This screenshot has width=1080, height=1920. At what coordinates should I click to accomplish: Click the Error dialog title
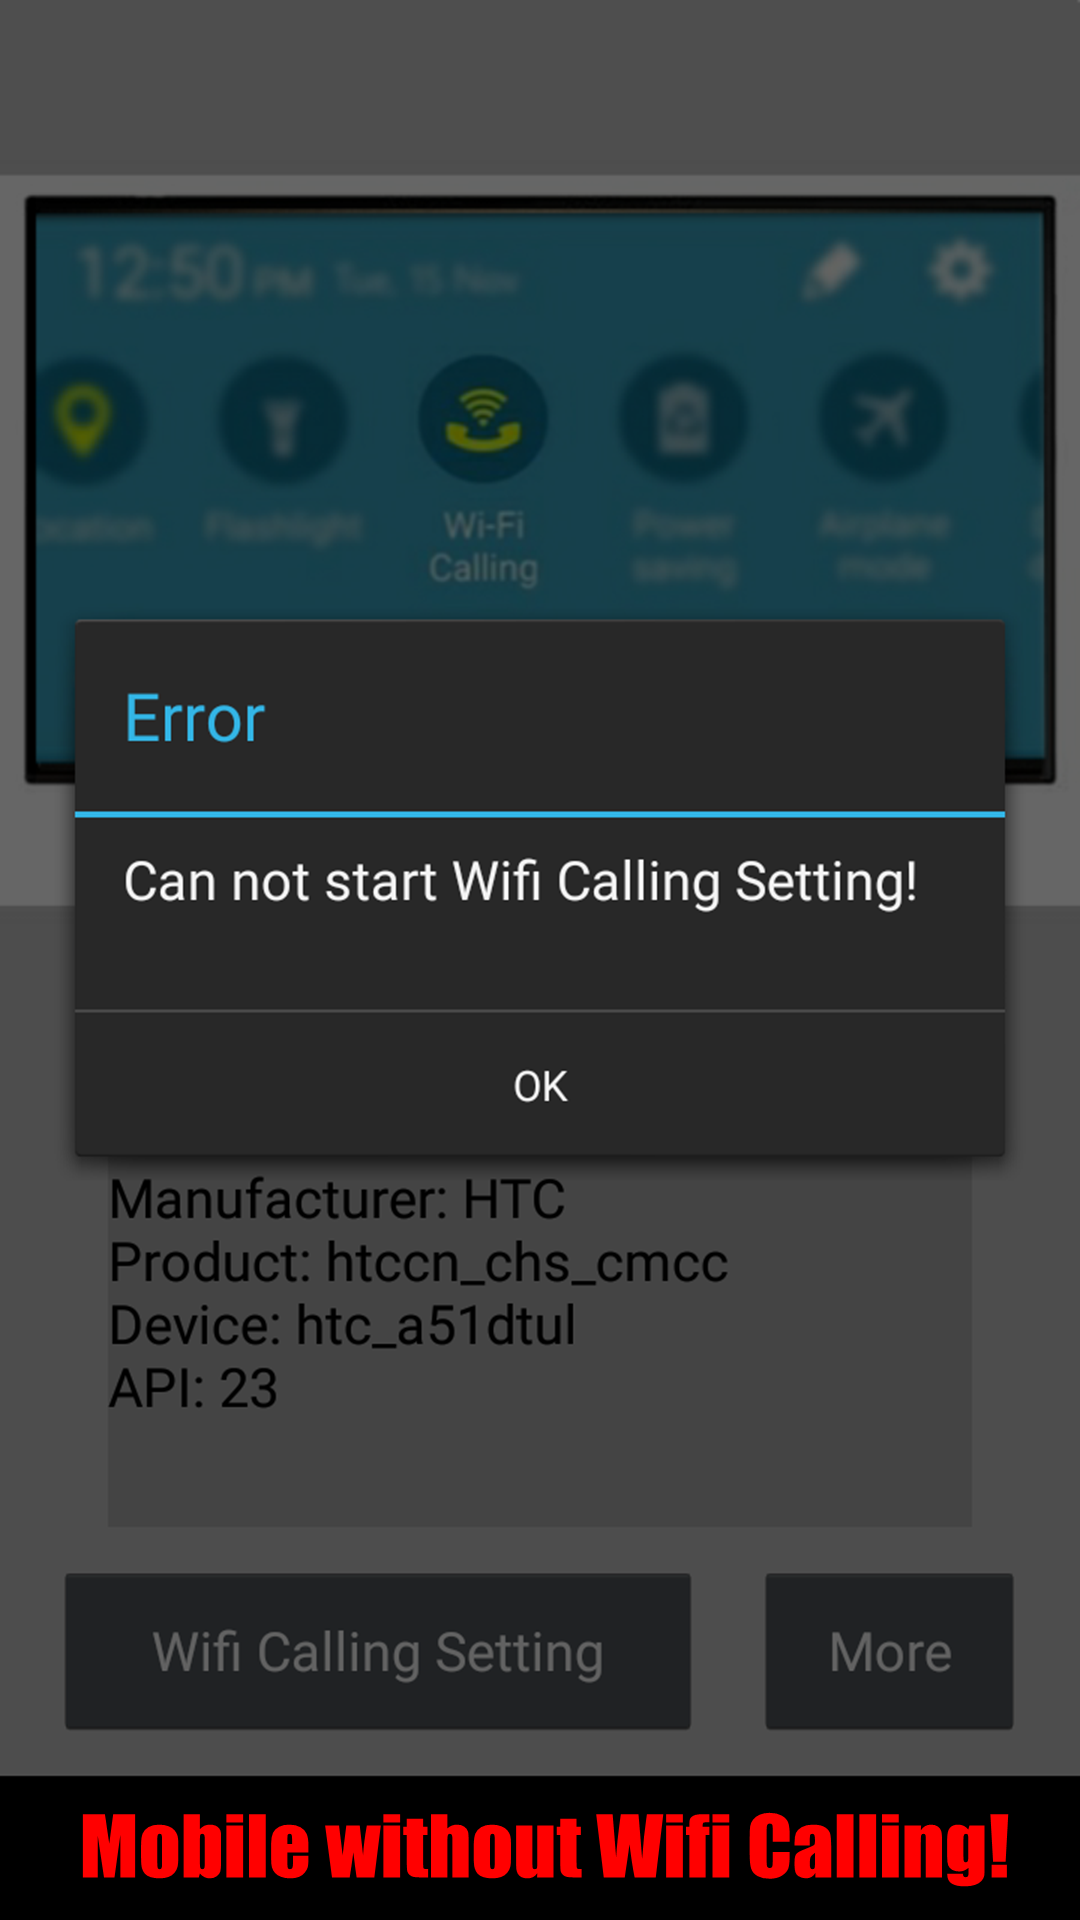tap(195, 719)
